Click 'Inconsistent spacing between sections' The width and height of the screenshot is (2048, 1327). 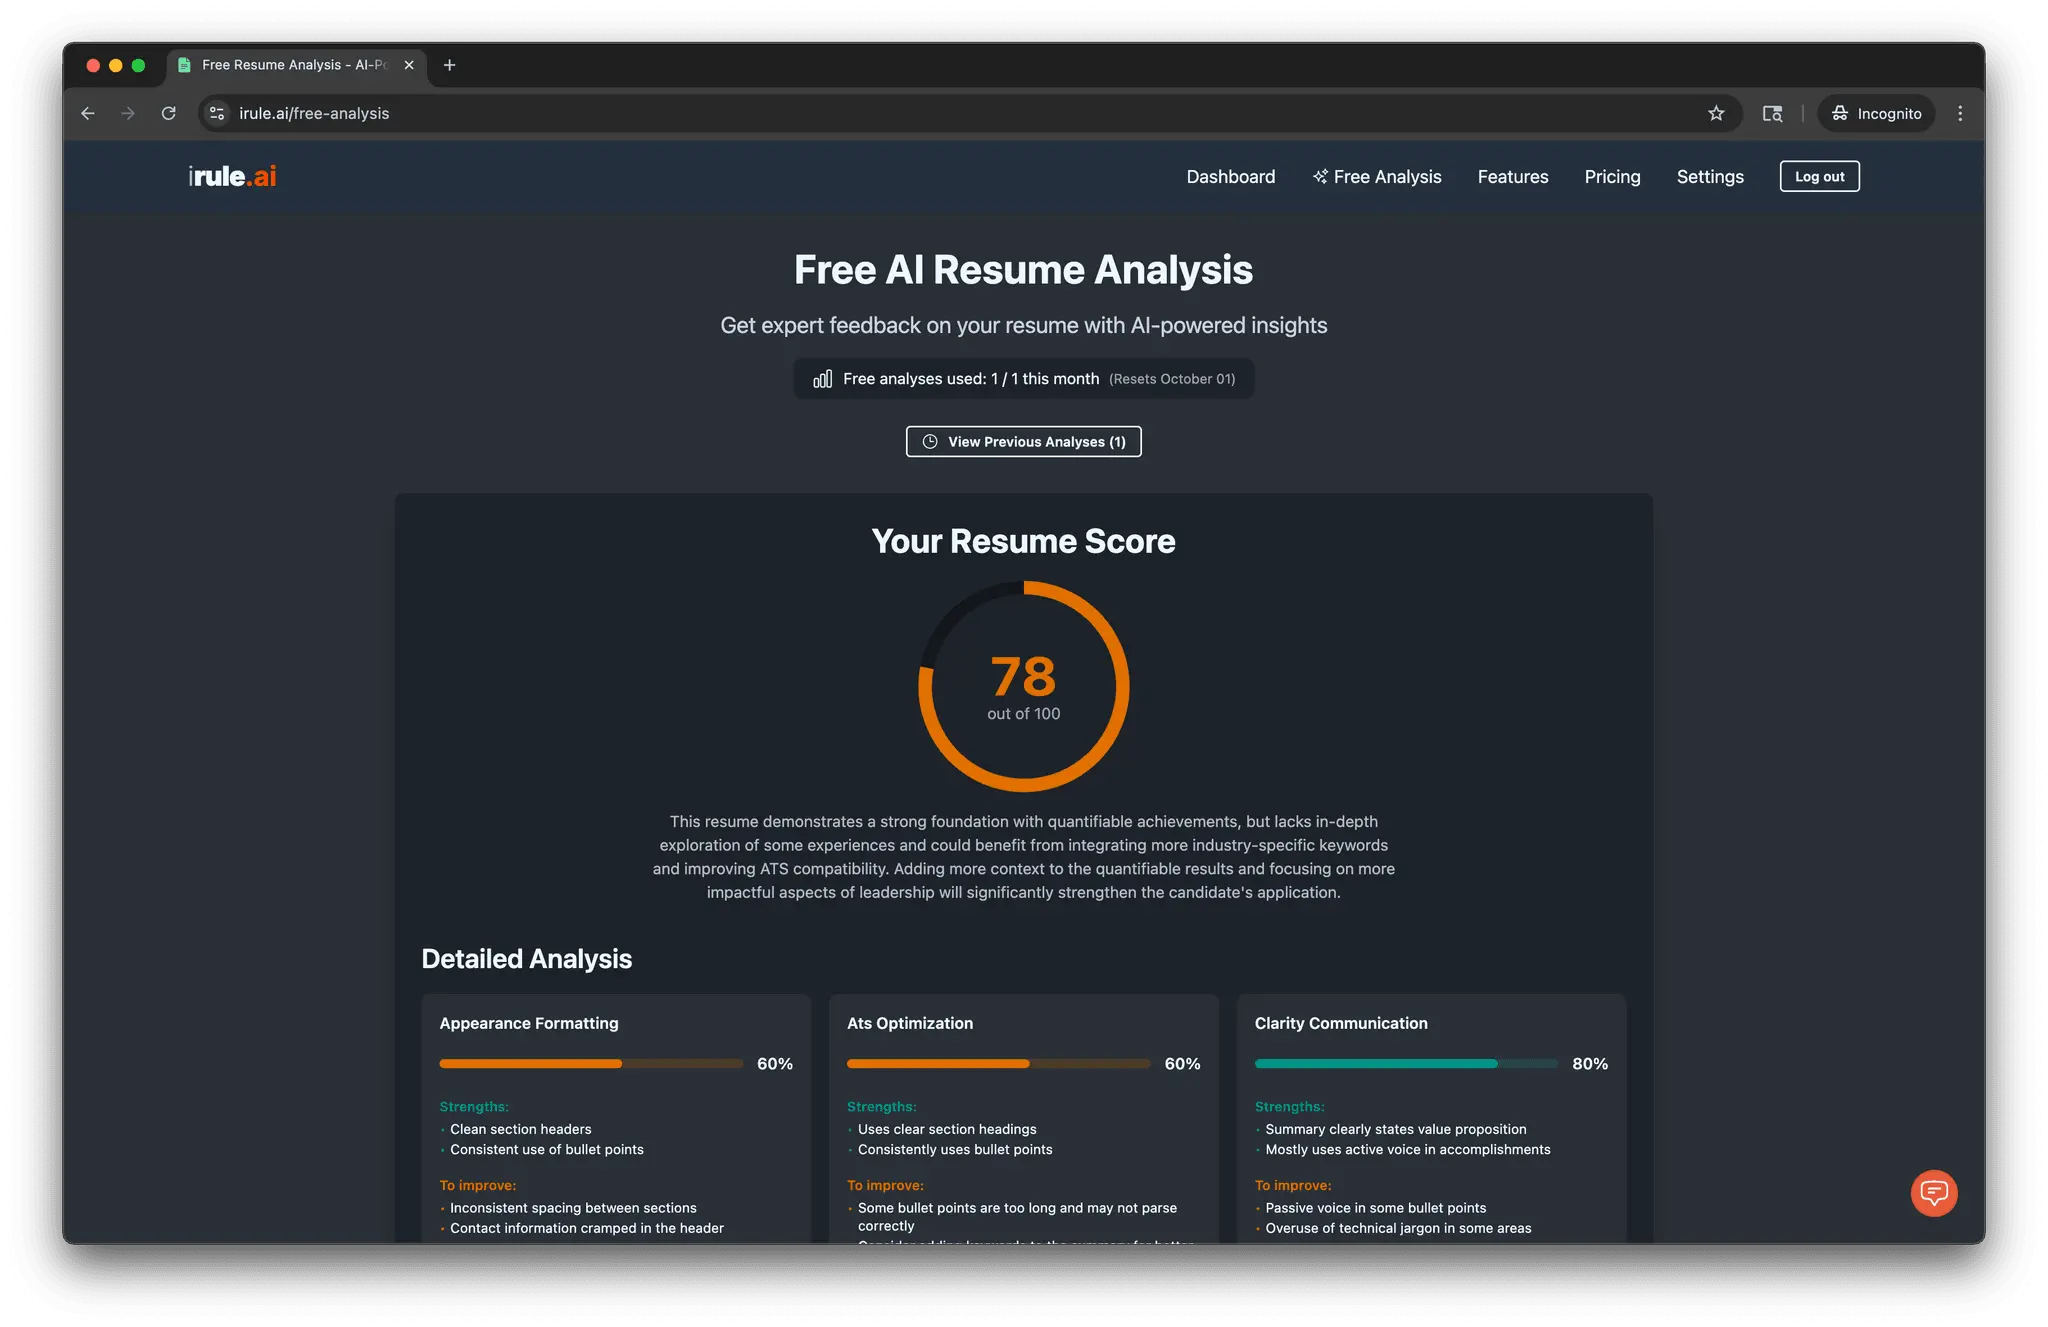(573, 1208)
